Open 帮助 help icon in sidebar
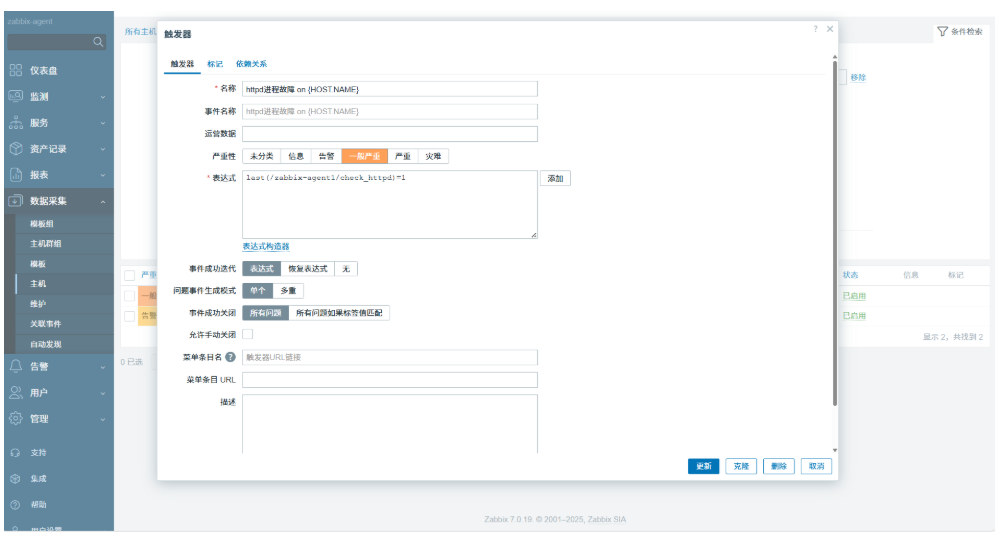 [16, 505]
